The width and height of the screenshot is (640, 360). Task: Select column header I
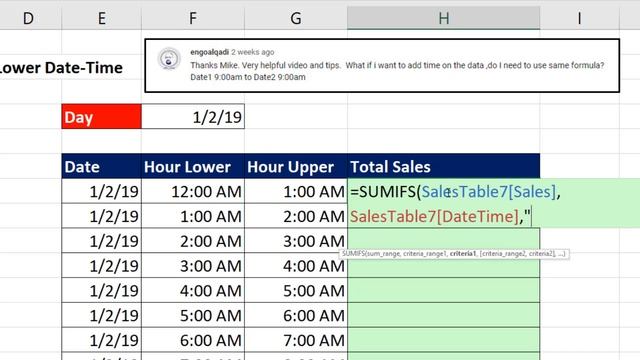point(580,18)
